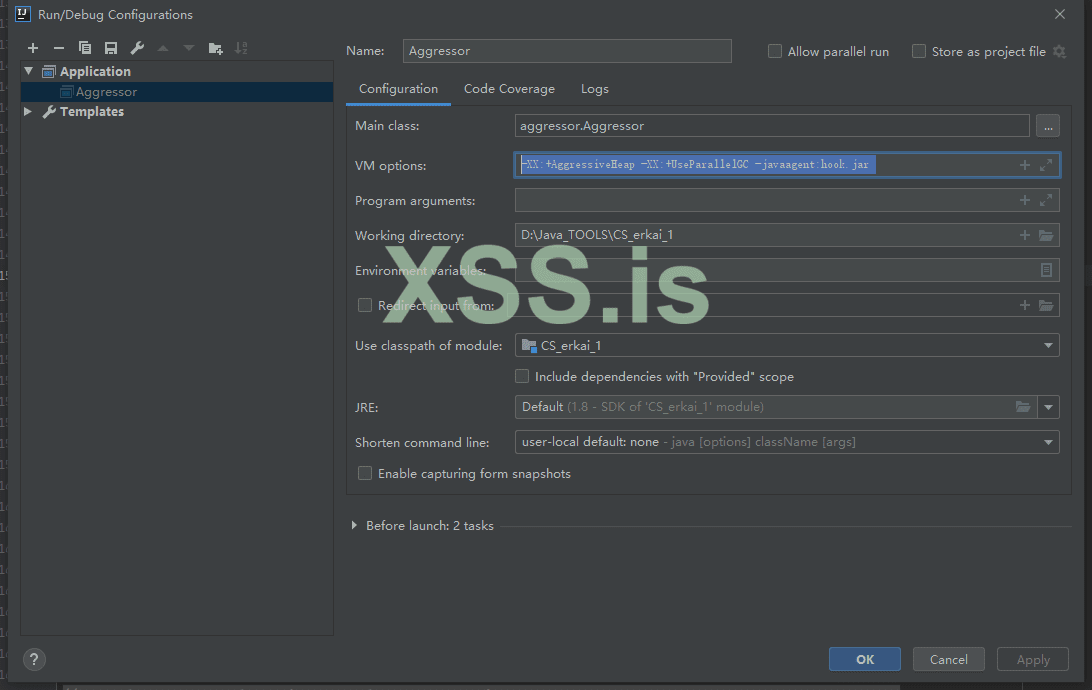
Task: Browse for working directory folder
Action: pyautogui.click(x=1046, y=236)
